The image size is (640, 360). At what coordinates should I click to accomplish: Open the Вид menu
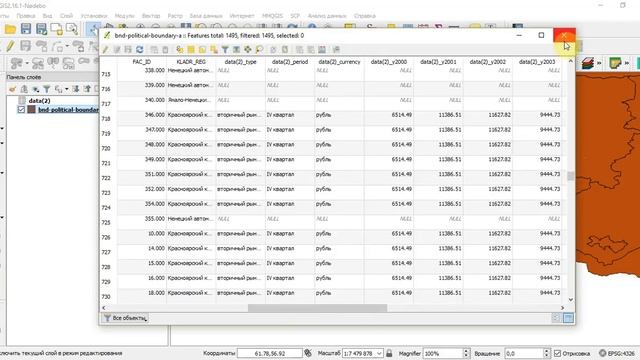[x=47, y=16]
